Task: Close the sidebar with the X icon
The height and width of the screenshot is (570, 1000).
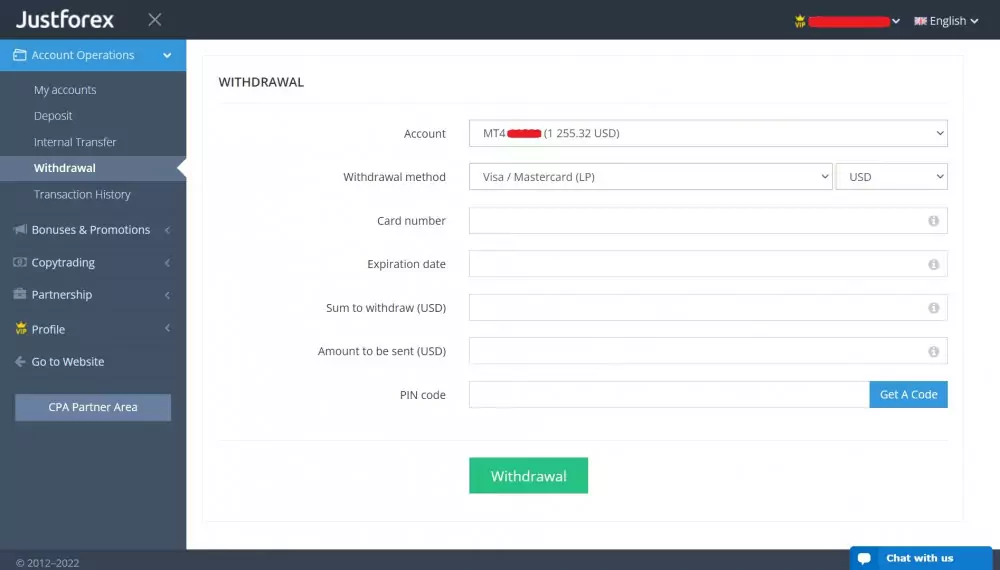Action: coord(154,20)
